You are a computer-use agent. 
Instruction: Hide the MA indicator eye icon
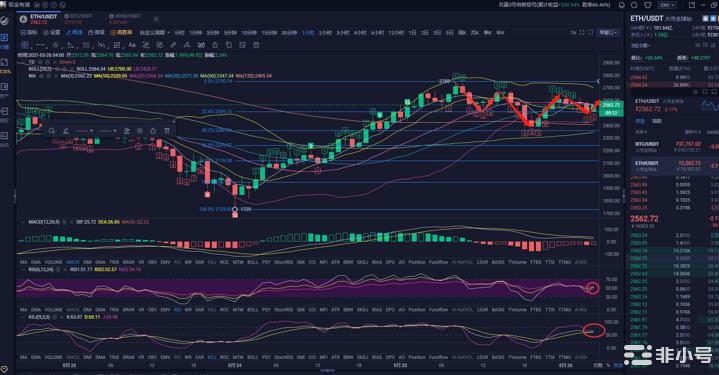coord(42,76)
